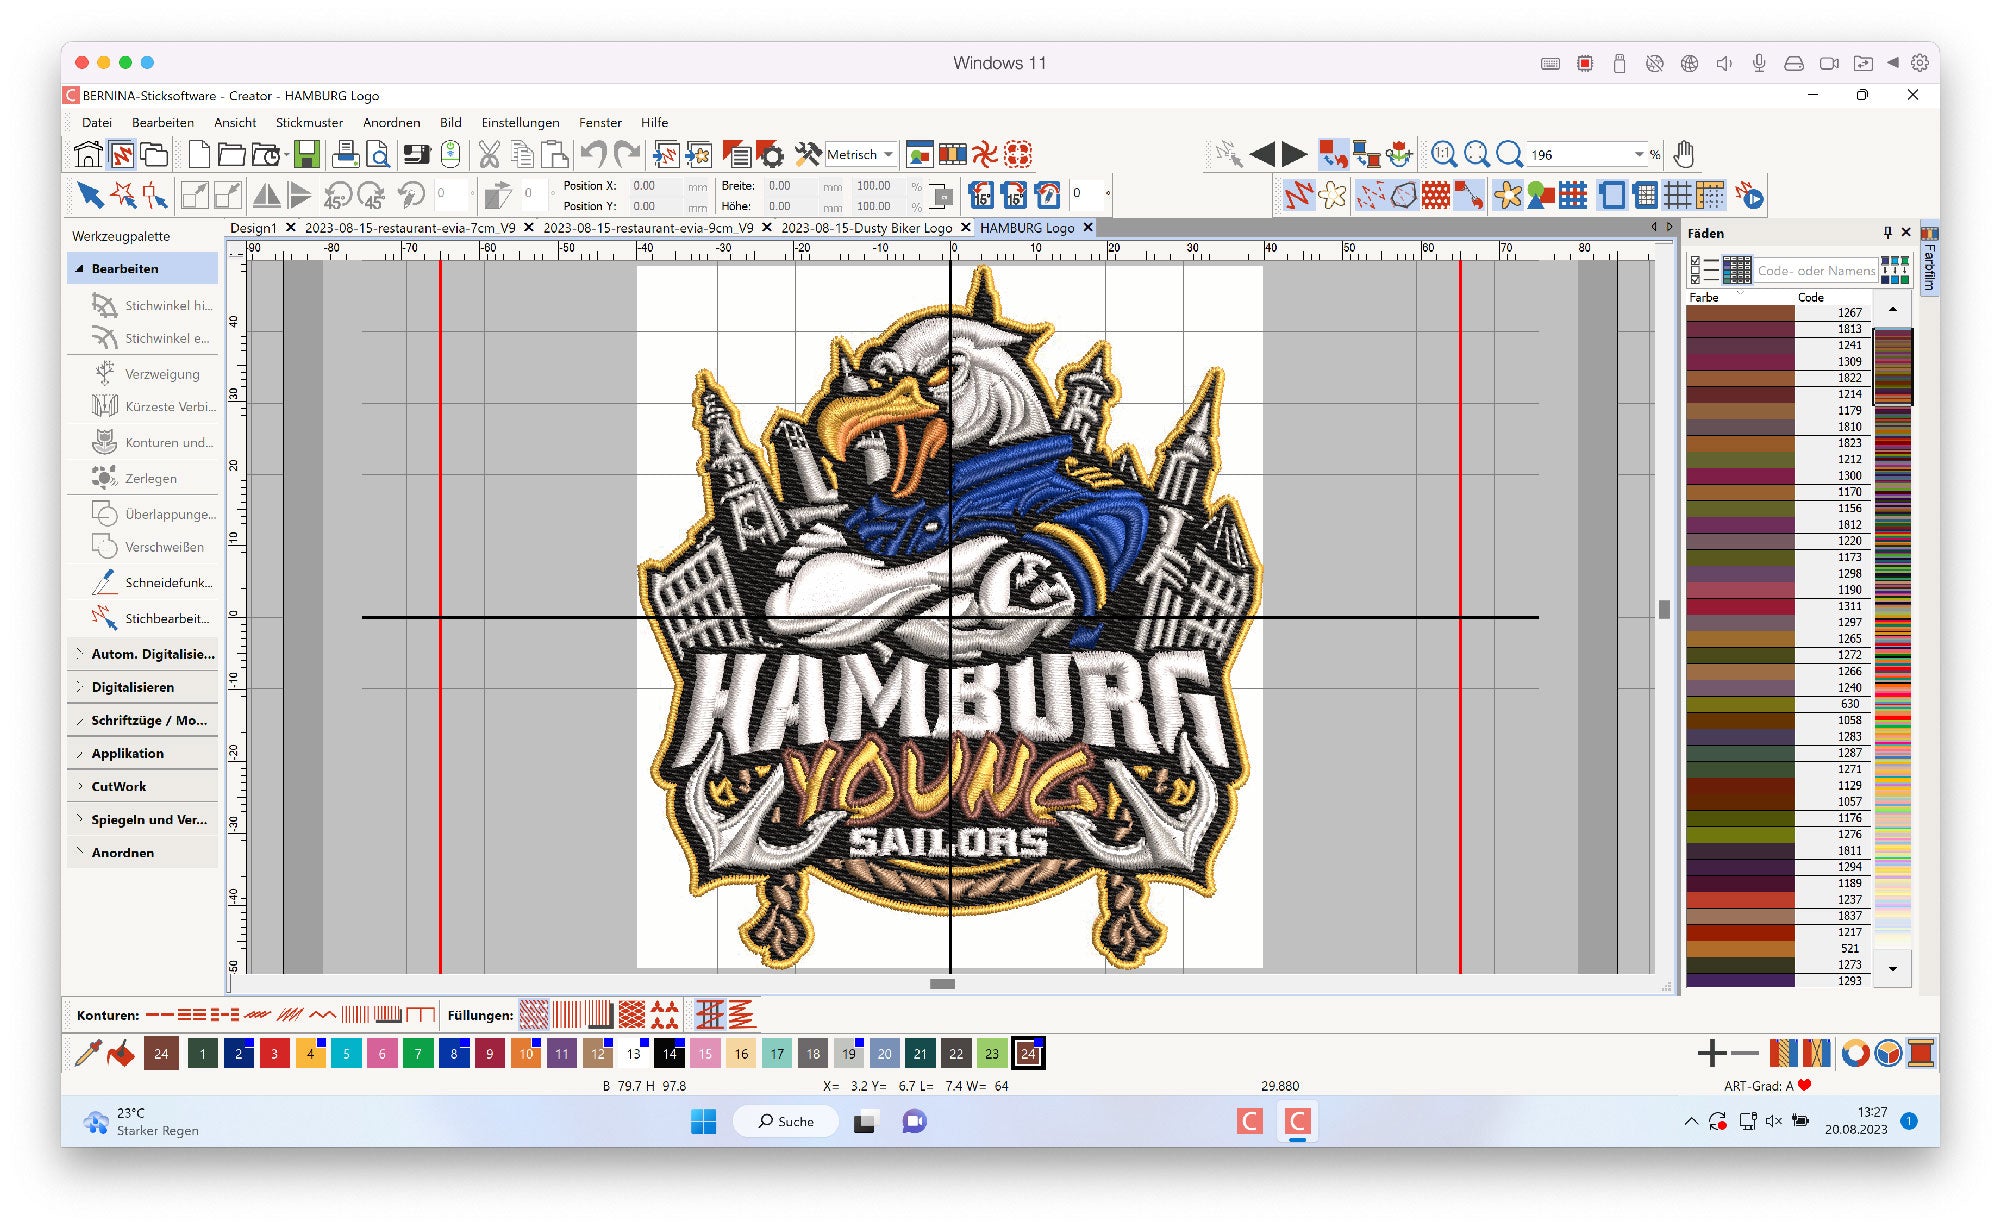This screenshot has width=2000, height=1227.
Task: Toggle show grid icon
Action: click(1677, 195)
